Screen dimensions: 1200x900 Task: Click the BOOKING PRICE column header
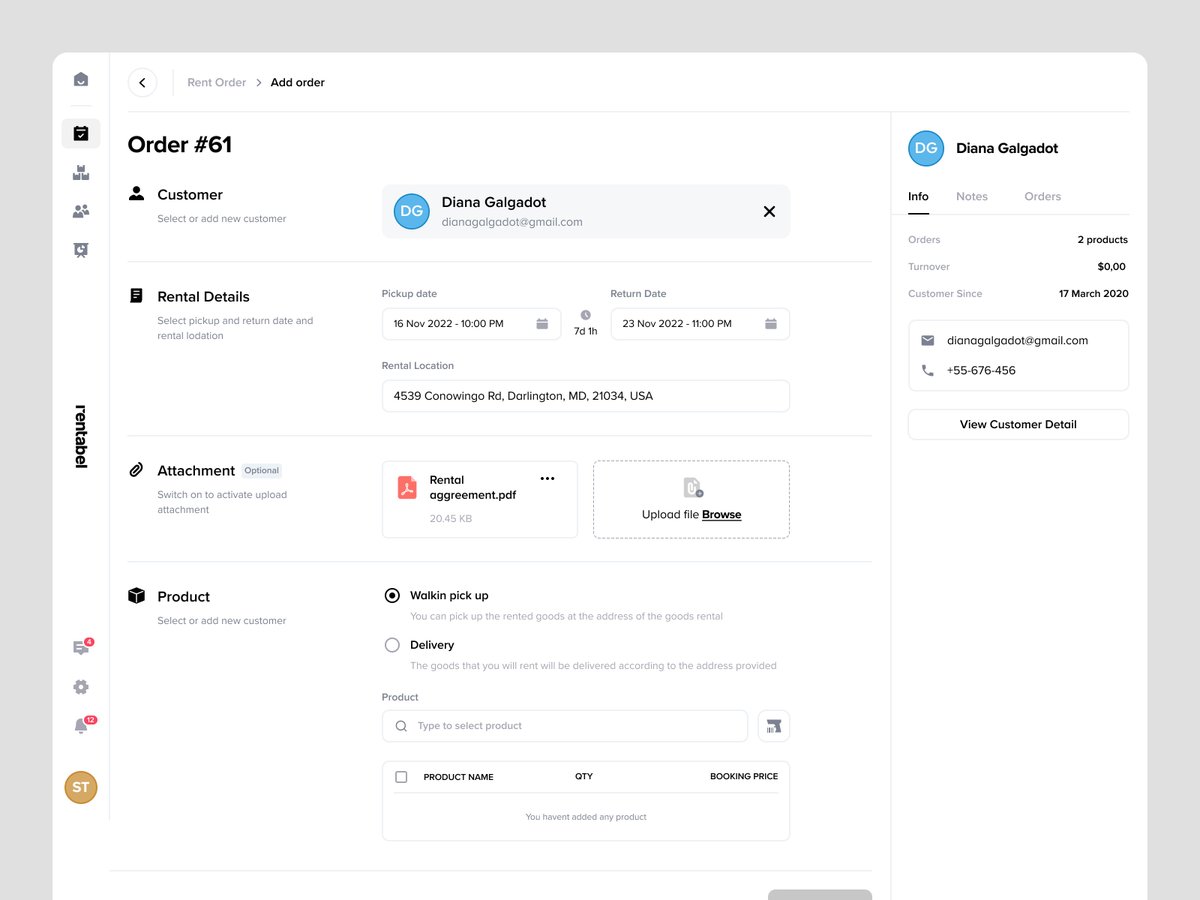(x=744, y=776)
